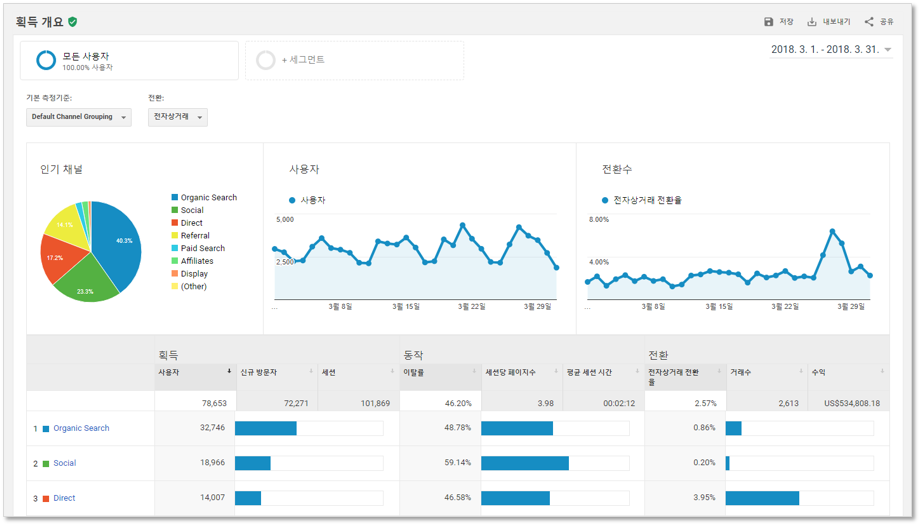The image size is (921, 526).
Task: Open Default Channel Grouping dropdown
Action: (79, 117)
